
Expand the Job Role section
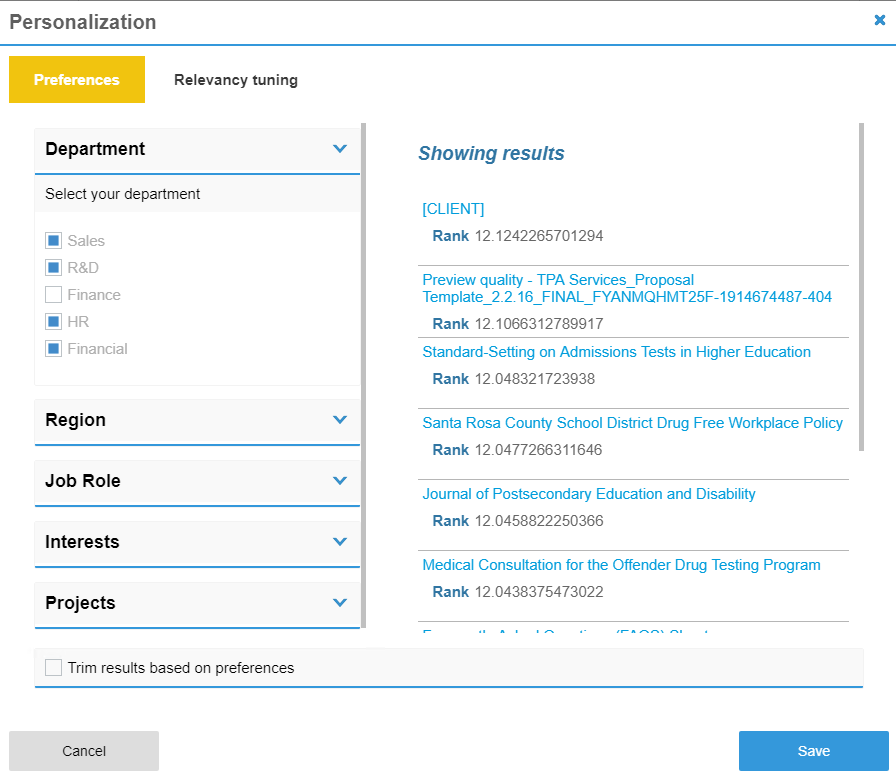(340, 481)
